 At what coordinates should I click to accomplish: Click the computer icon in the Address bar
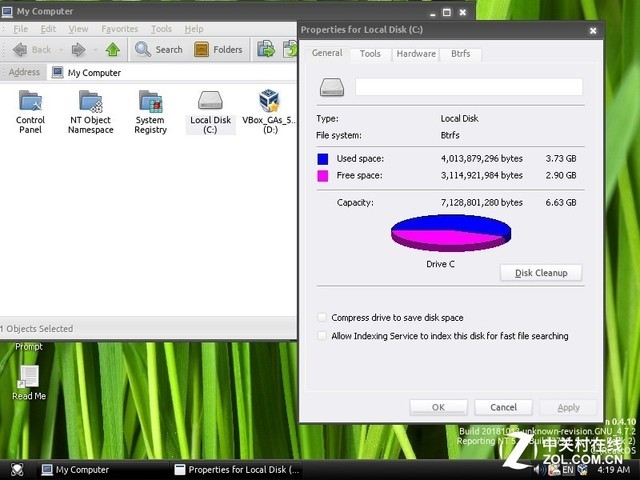coord(58,72)
